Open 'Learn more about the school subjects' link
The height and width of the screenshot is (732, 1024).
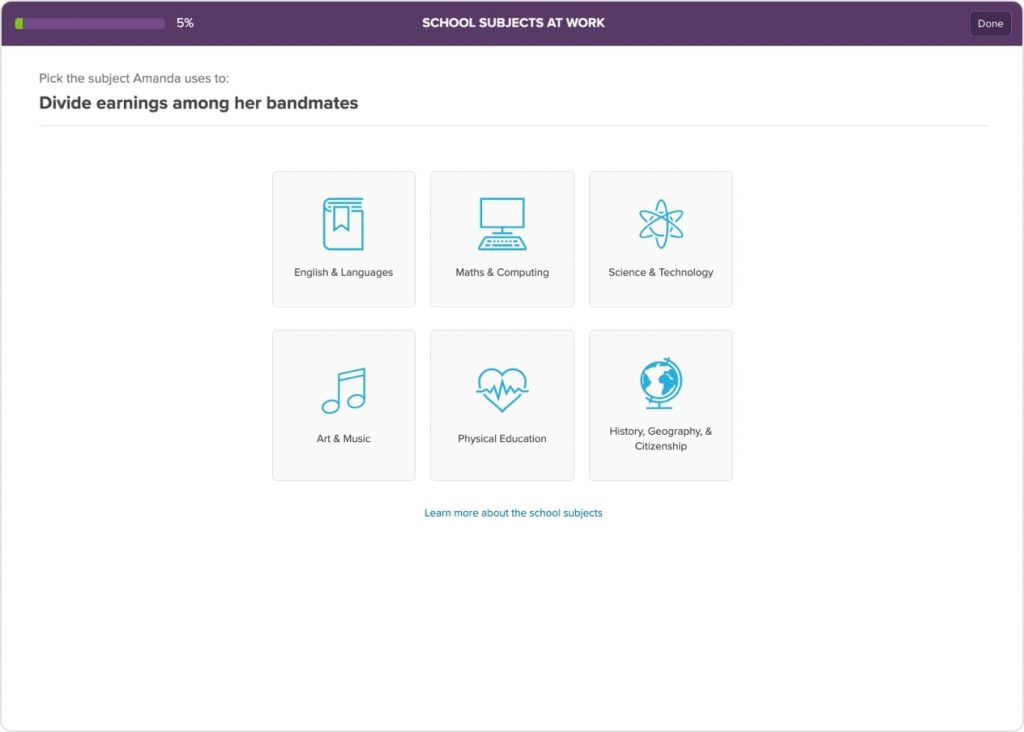click(513, 513)
